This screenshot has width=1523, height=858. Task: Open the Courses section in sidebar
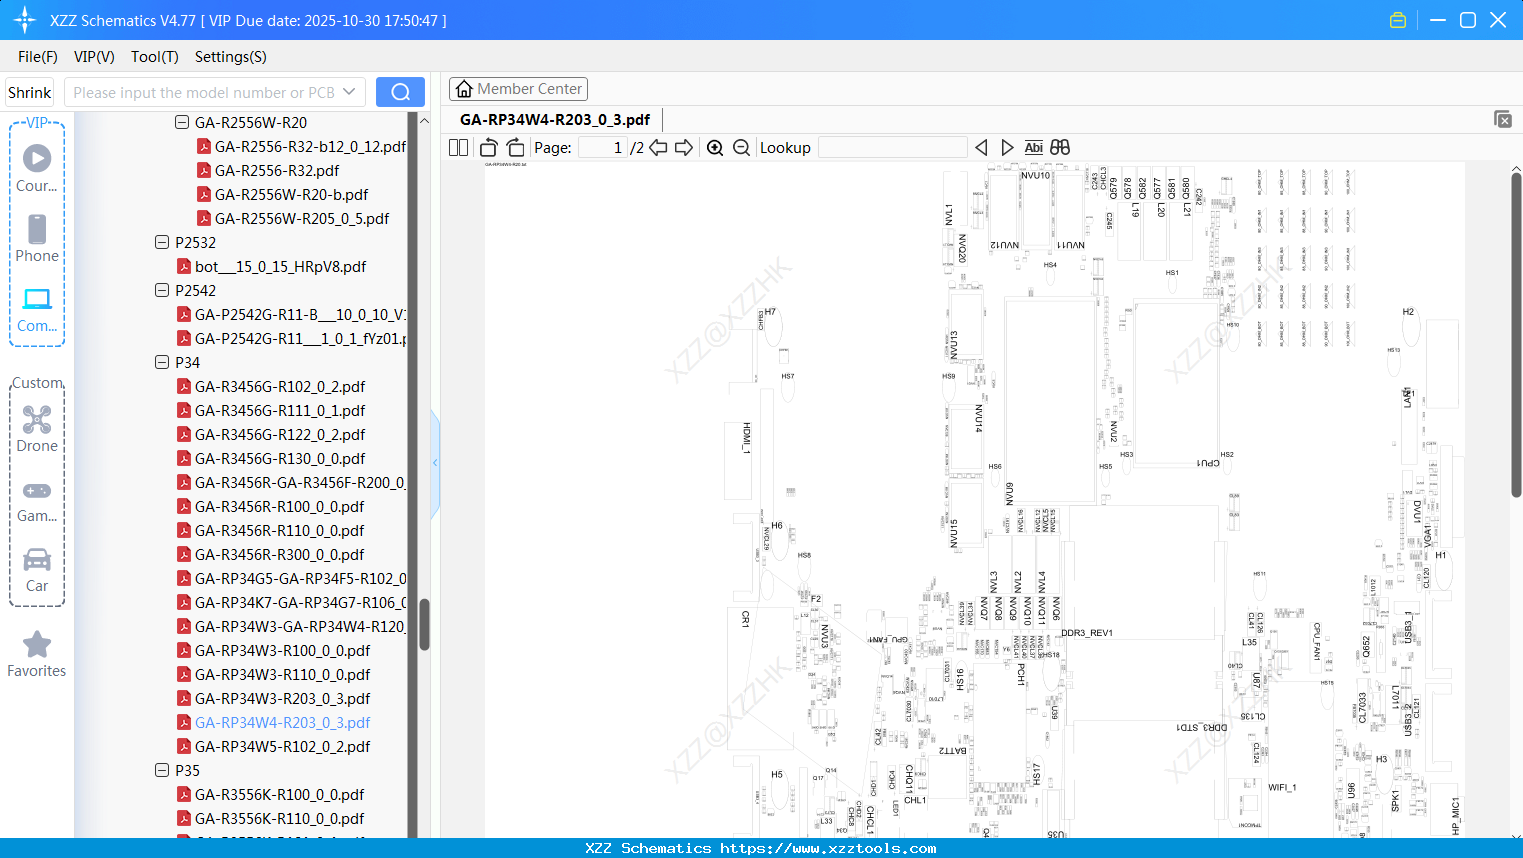click(37, 168)
